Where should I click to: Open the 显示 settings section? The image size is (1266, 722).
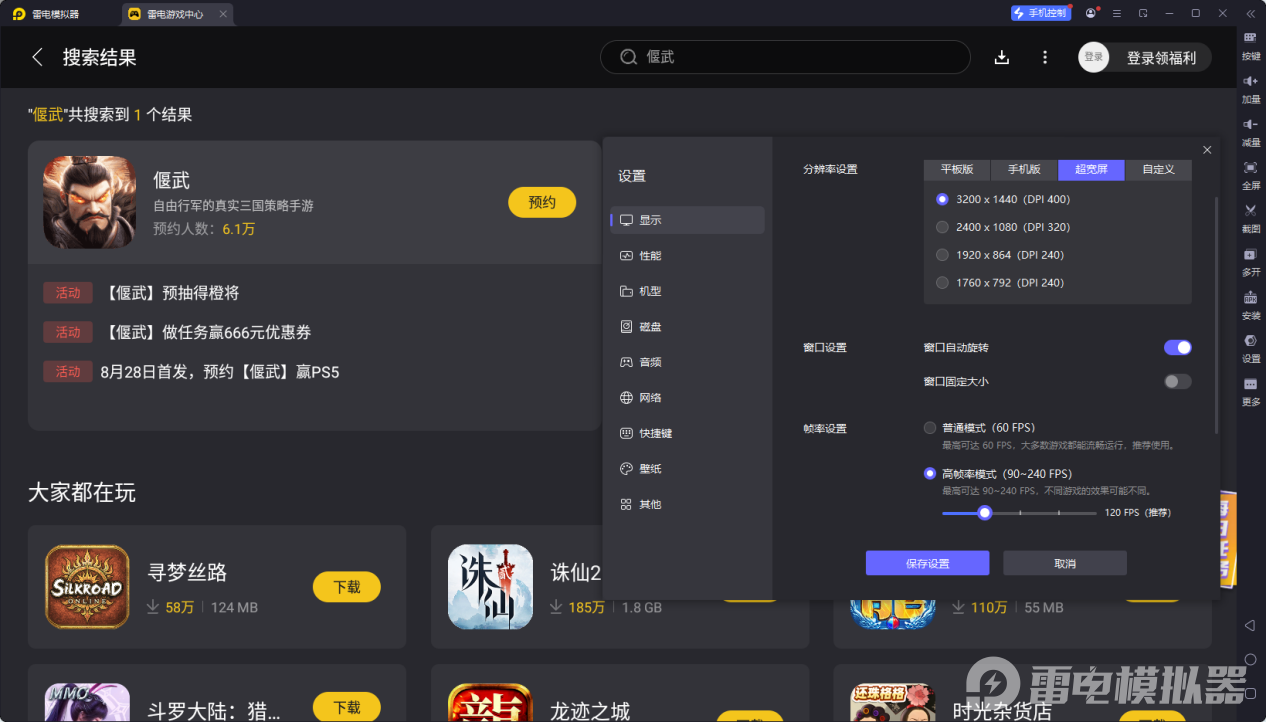(687, 220)
